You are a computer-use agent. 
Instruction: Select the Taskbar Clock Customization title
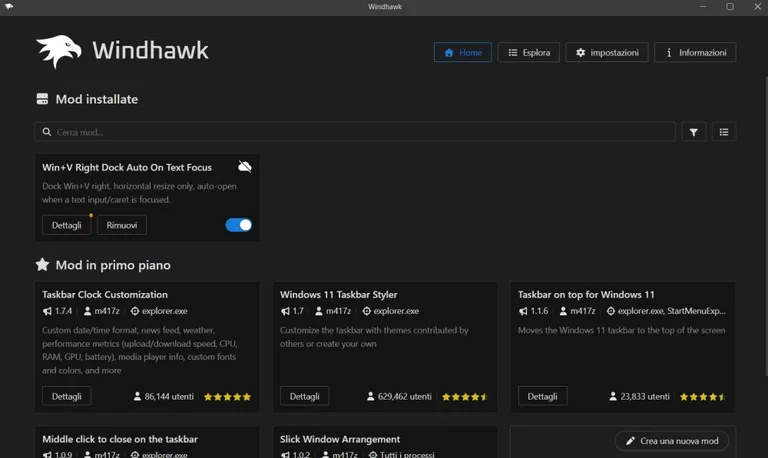pos(105,294)
